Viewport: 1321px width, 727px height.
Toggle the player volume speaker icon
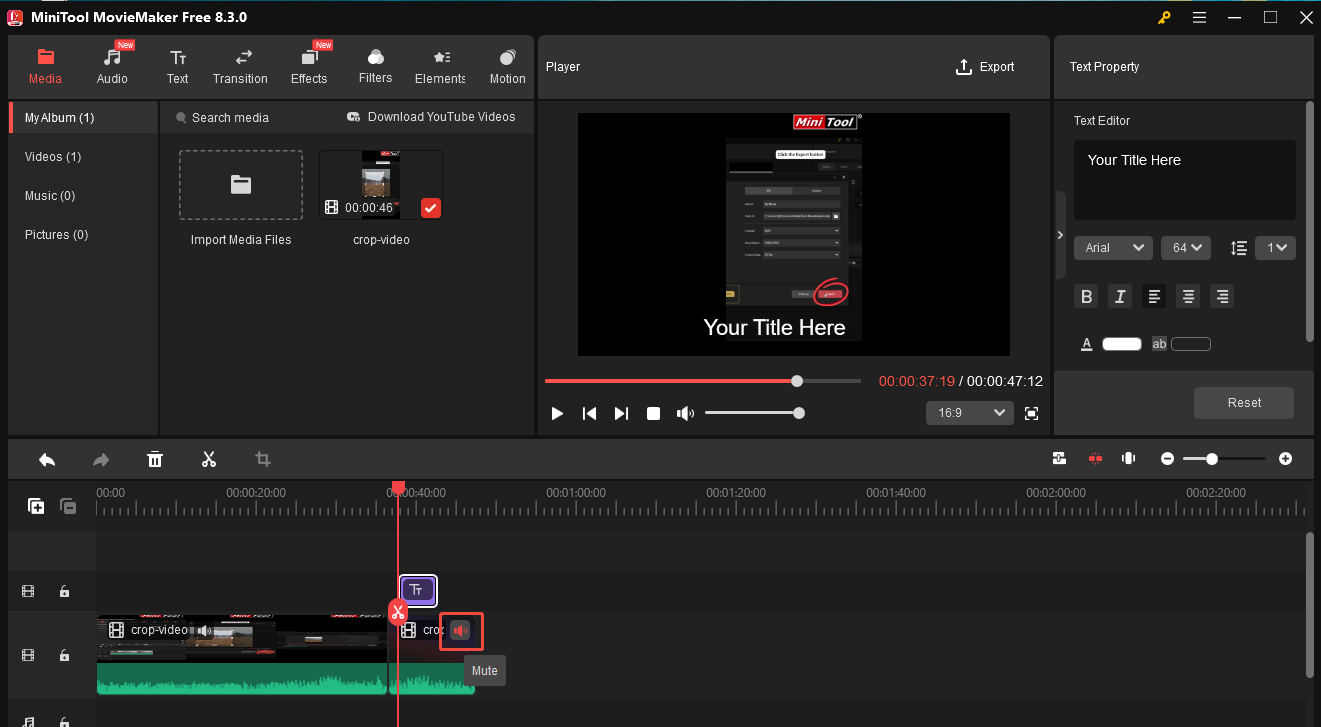pos(685,413)
